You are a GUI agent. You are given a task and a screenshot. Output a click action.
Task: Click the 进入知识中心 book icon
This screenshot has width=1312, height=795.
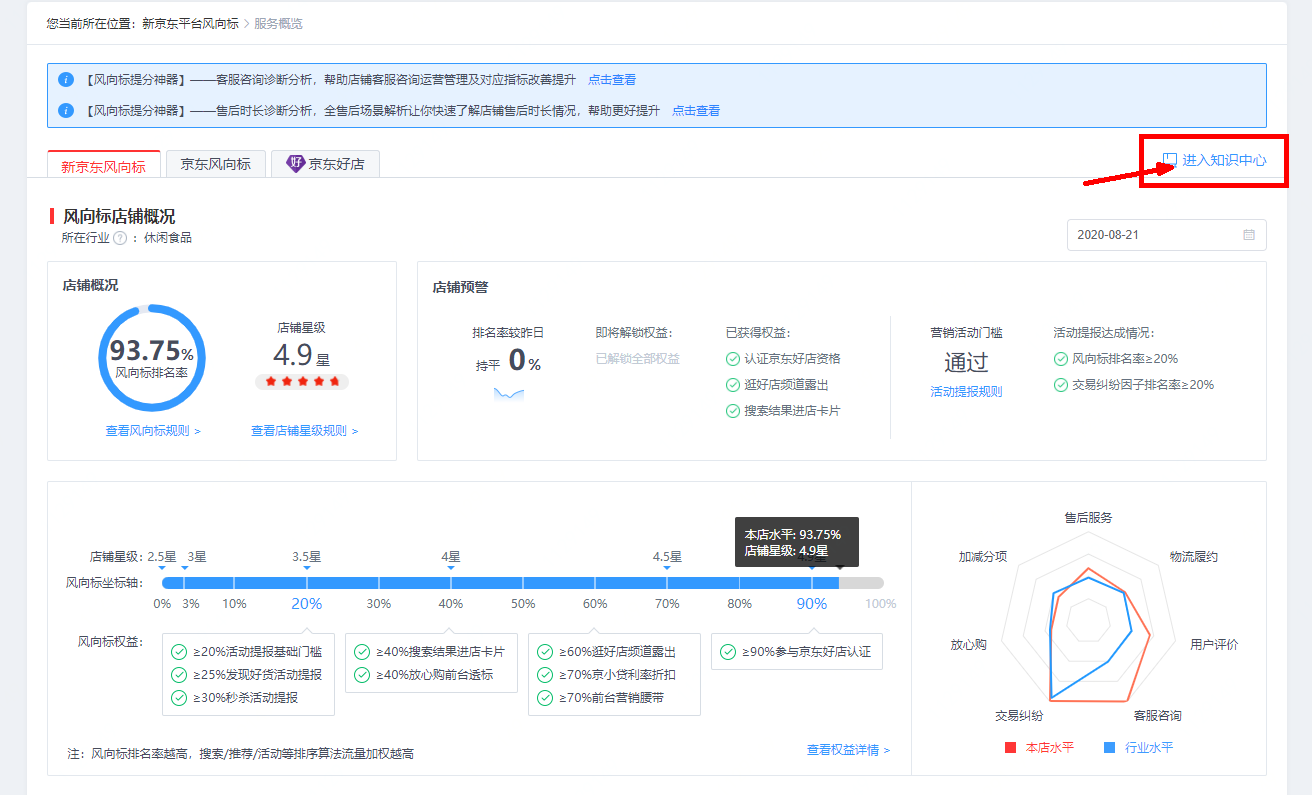pyautogui.click(x=1170, y=160)
